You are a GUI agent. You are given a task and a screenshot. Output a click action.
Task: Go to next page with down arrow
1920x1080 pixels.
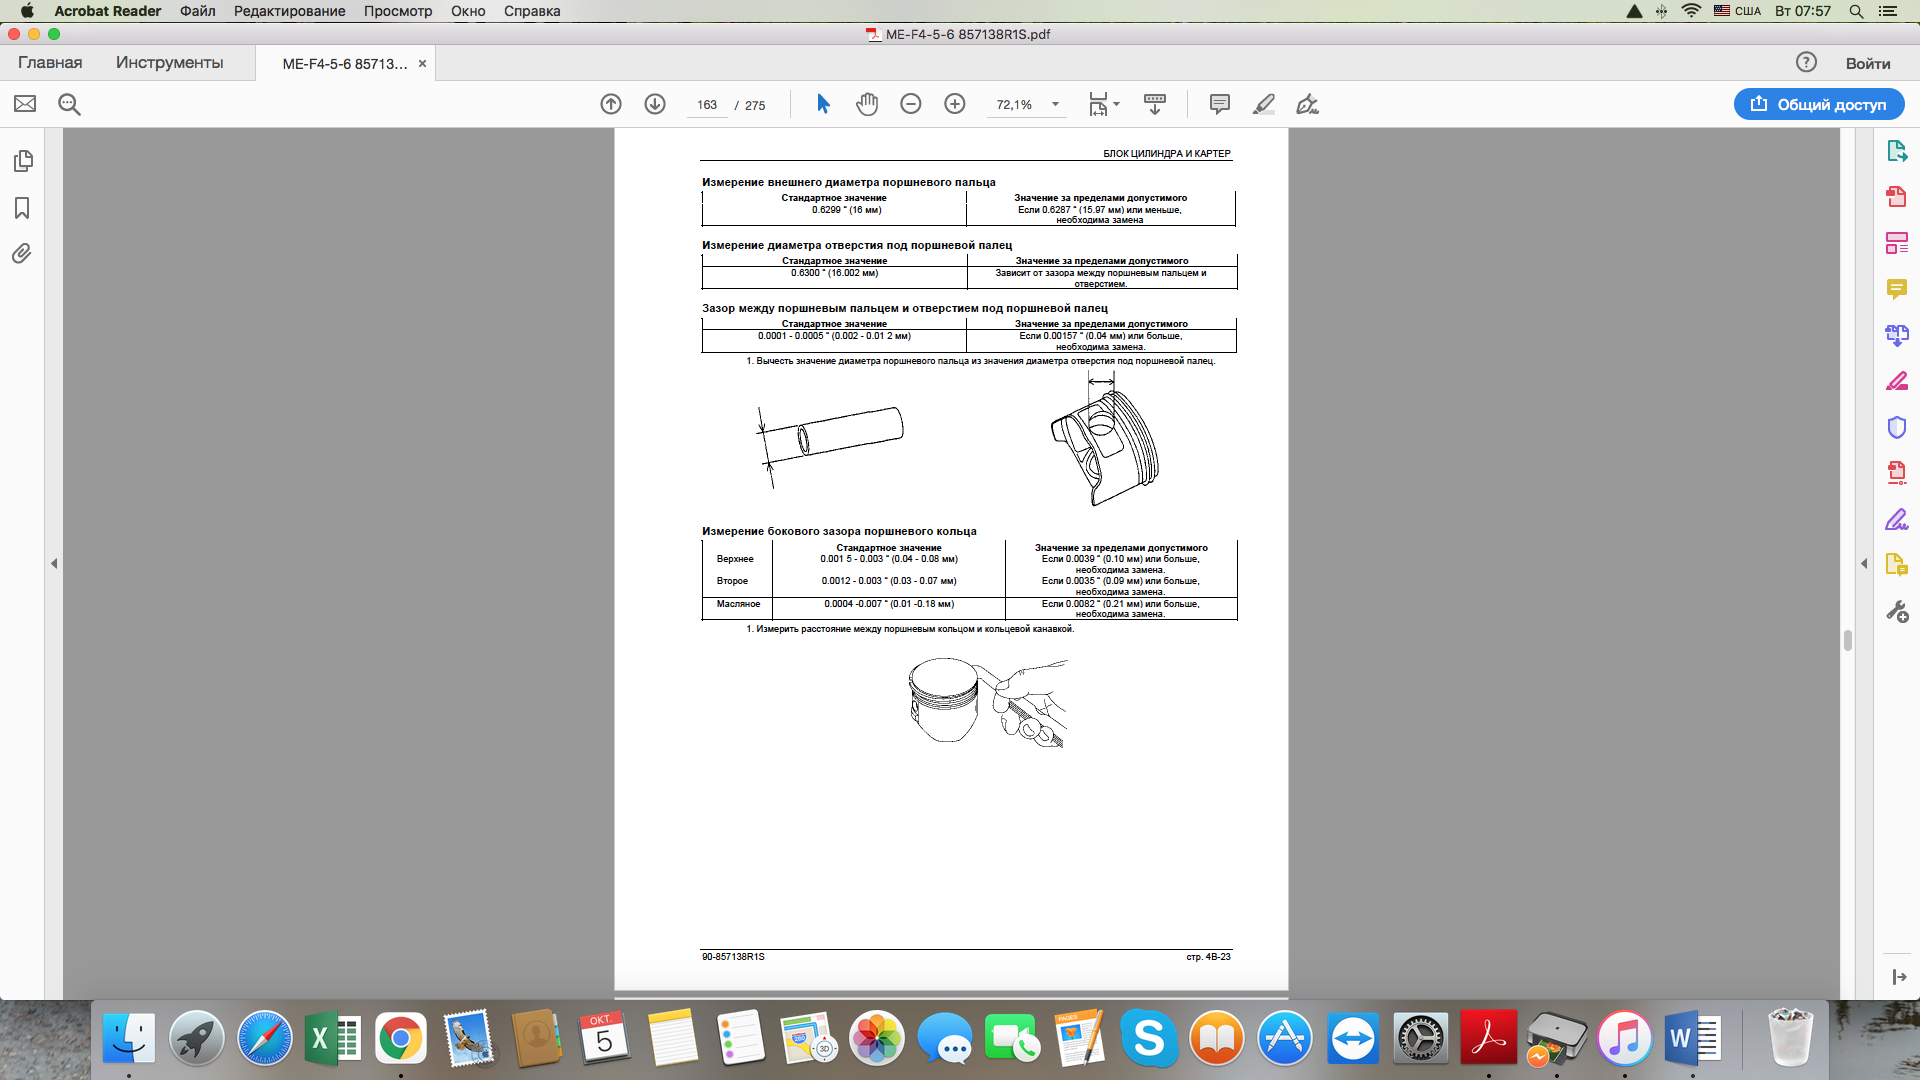(x=655, y=104)
